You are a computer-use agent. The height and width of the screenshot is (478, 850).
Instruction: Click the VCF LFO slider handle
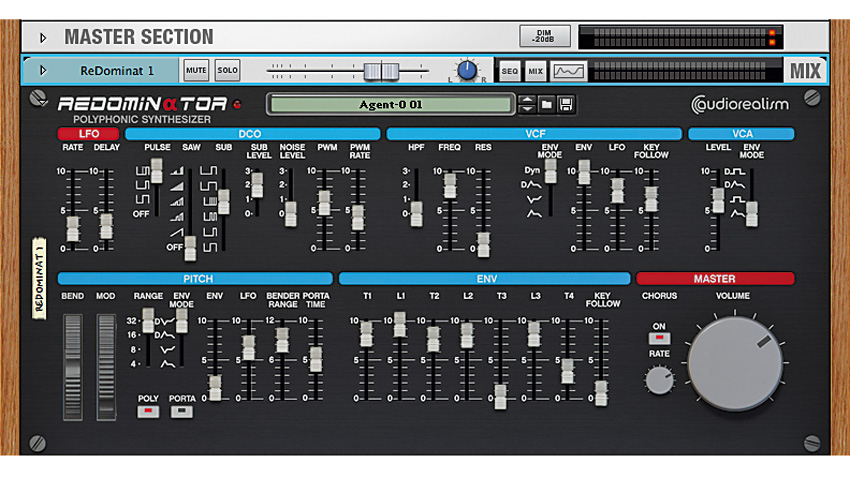tap(617, 191)
